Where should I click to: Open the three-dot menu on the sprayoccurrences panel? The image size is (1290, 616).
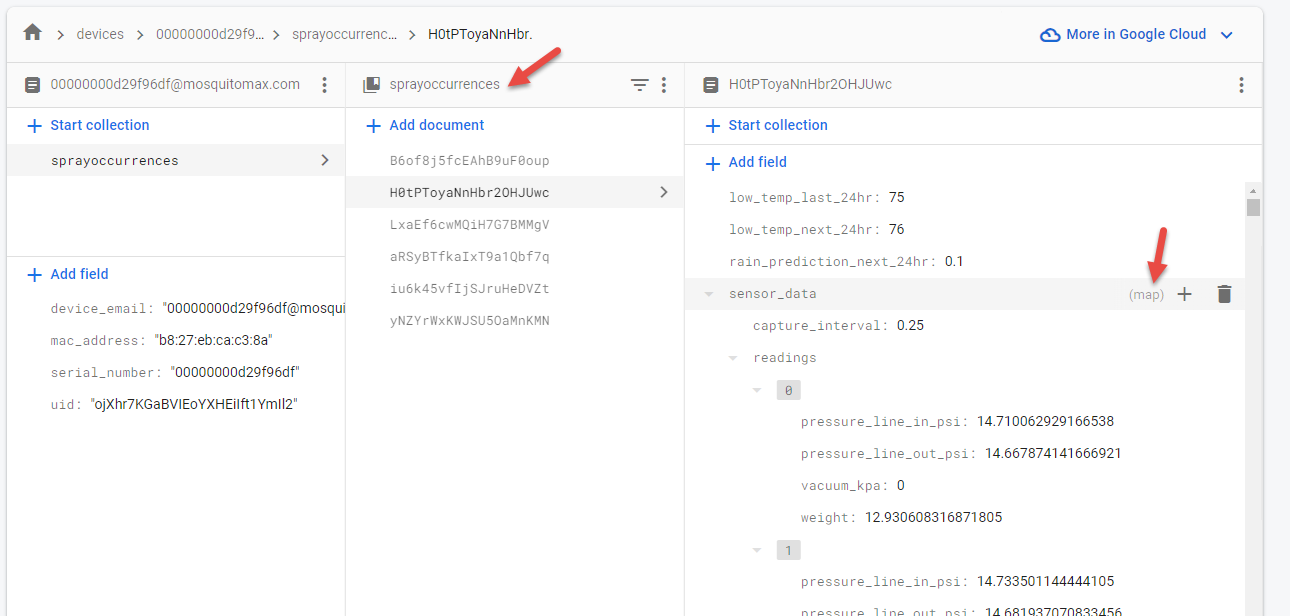(x=663, y=85)
